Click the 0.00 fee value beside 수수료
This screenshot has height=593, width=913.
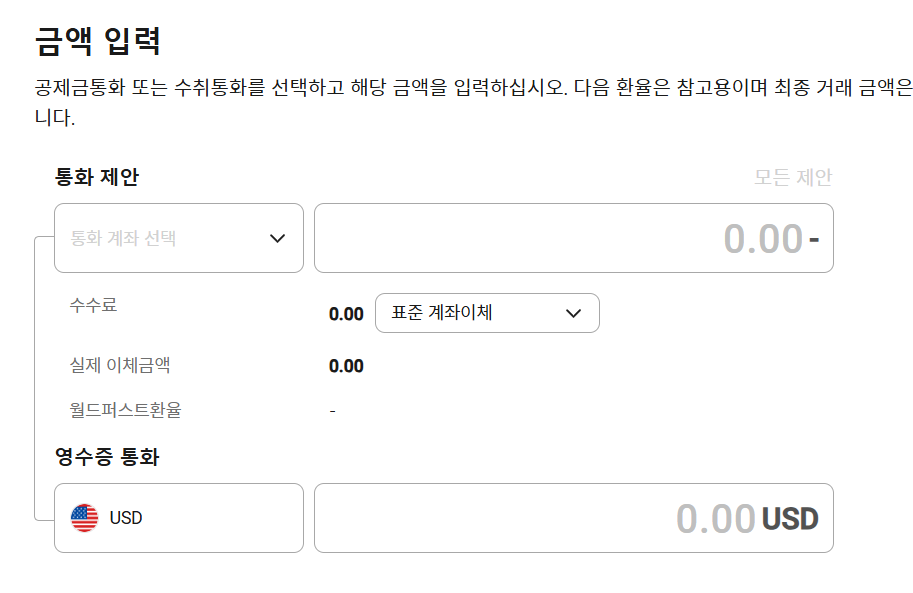346,314
